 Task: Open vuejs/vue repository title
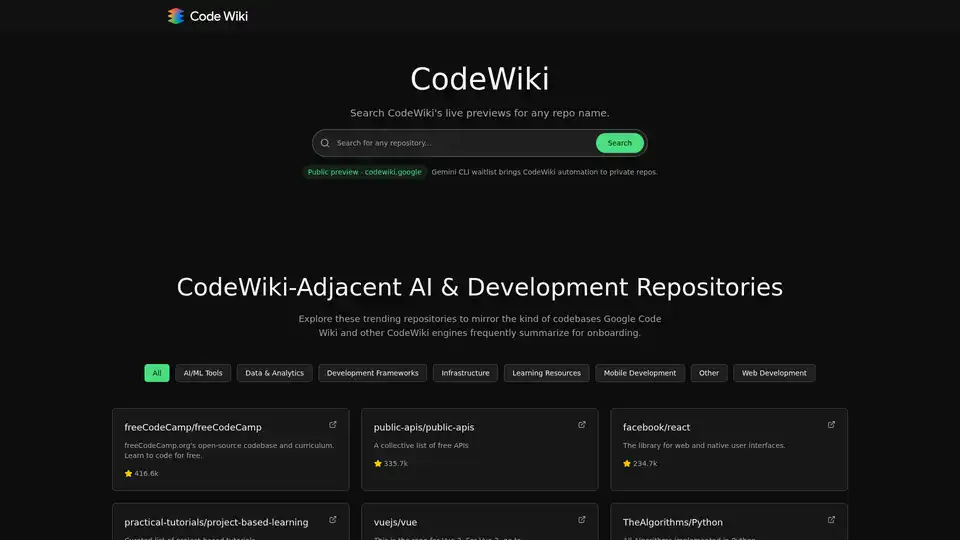(395, 522)
